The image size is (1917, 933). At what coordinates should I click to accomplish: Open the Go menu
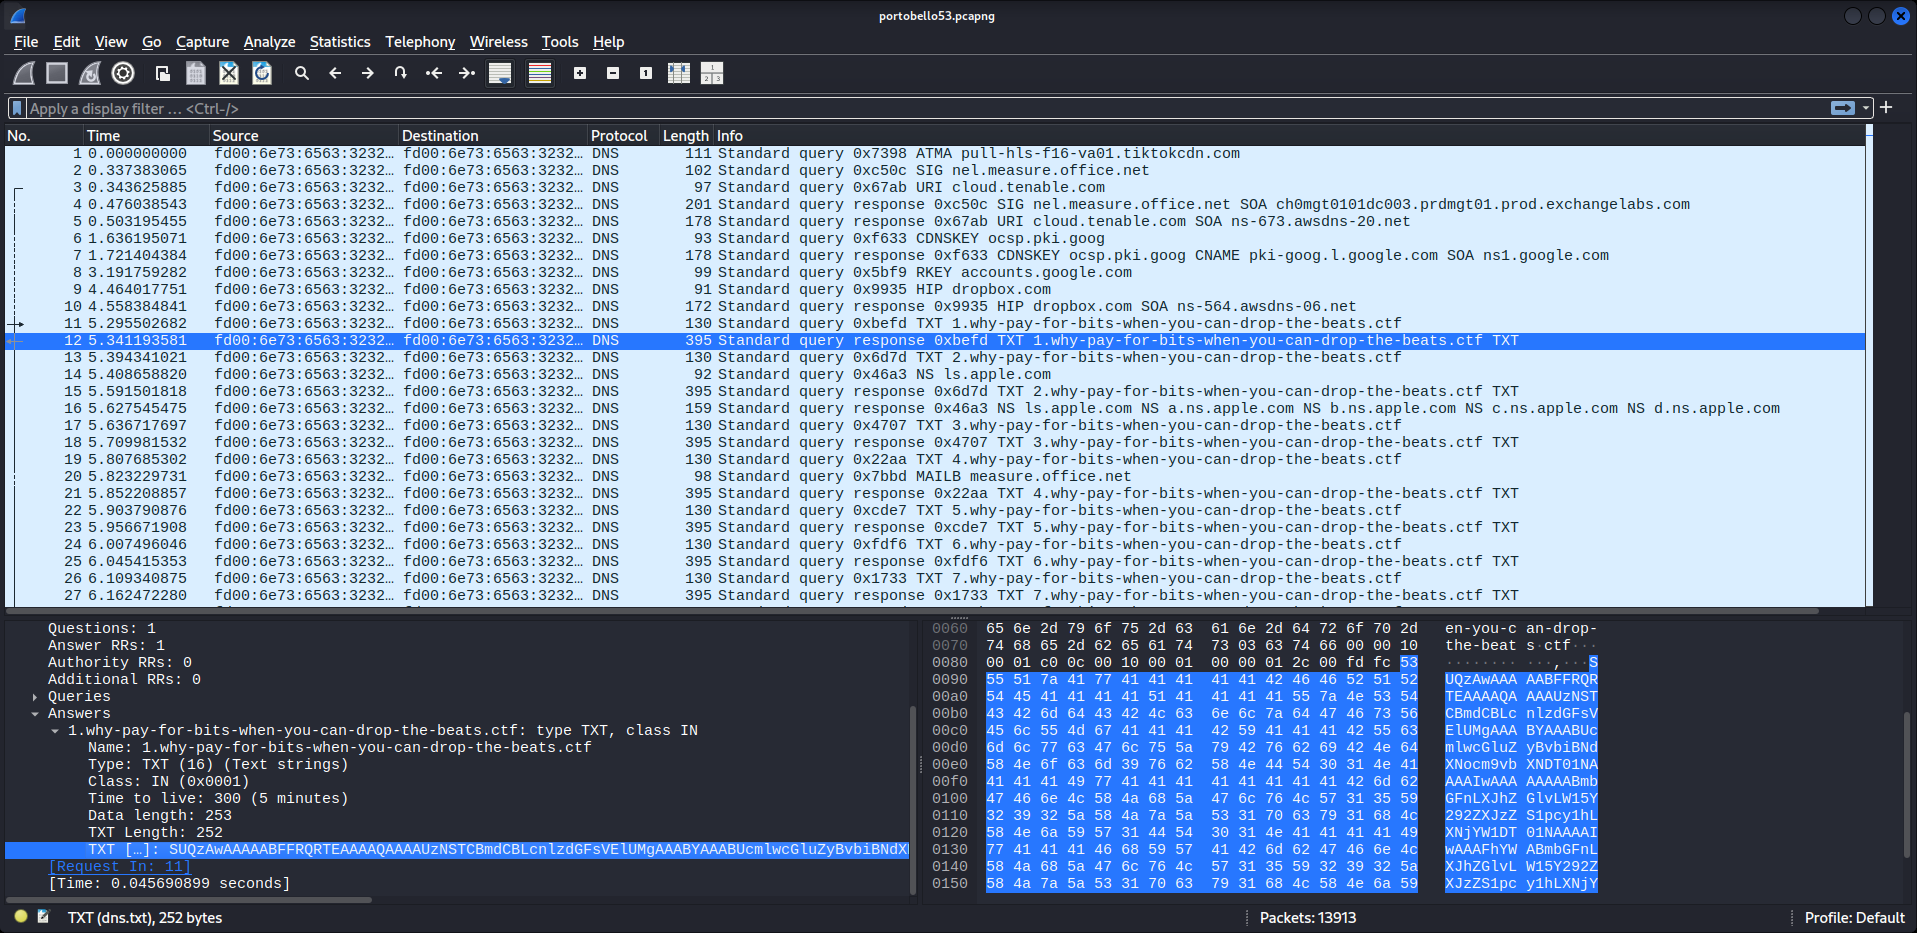coord(152,42)
